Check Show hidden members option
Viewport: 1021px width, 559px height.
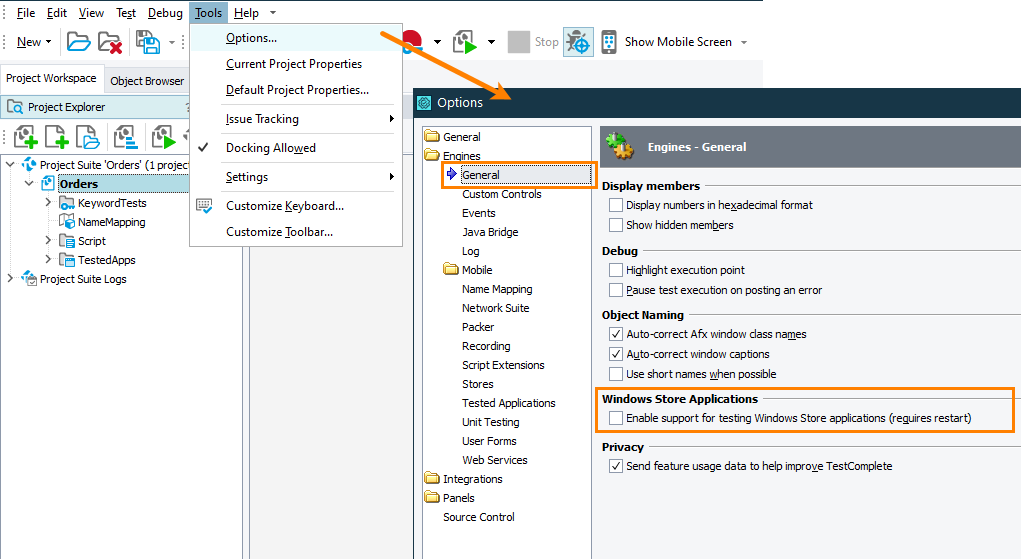pos(615,225)
